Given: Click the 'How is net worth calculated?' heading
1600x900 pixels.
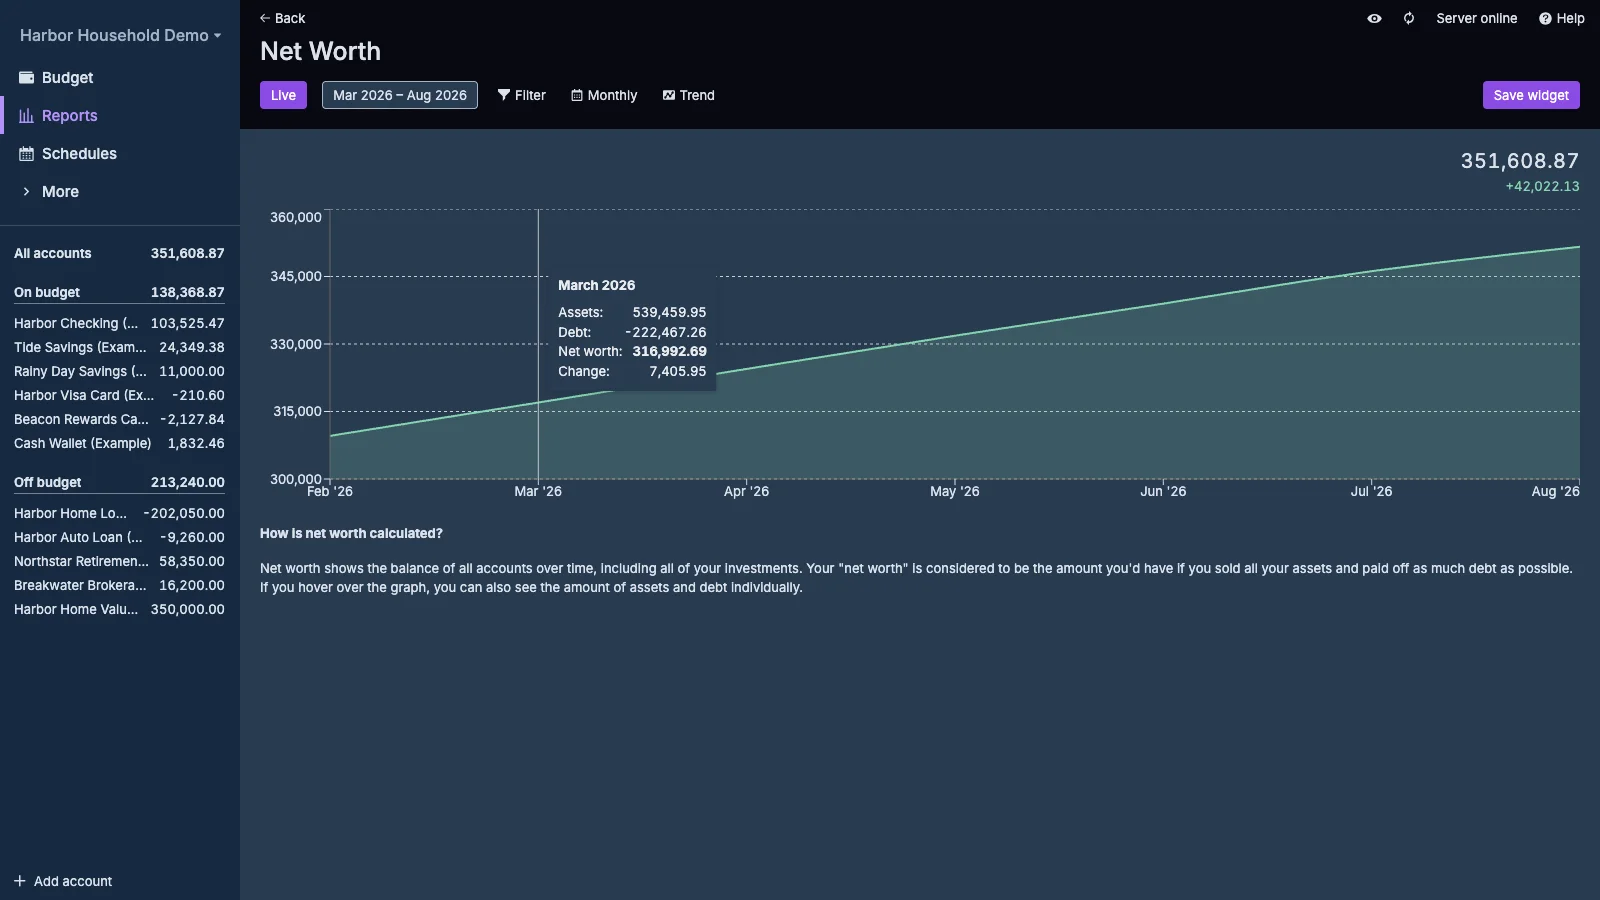Looking at the screenshot, I should click(x=351, y=533).
